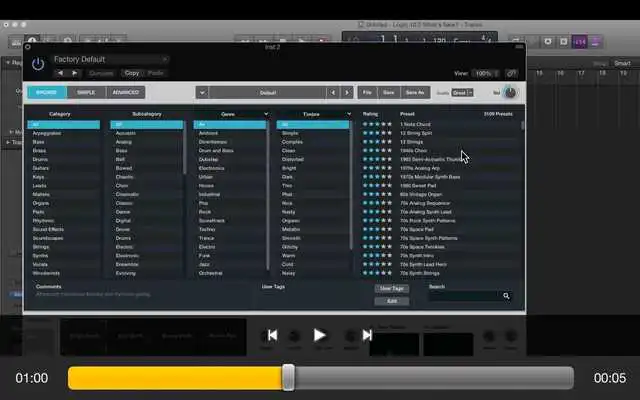Open the Factory Default settings menu
Viewport: 640px width, 400px height.
[x=111, y=60]
